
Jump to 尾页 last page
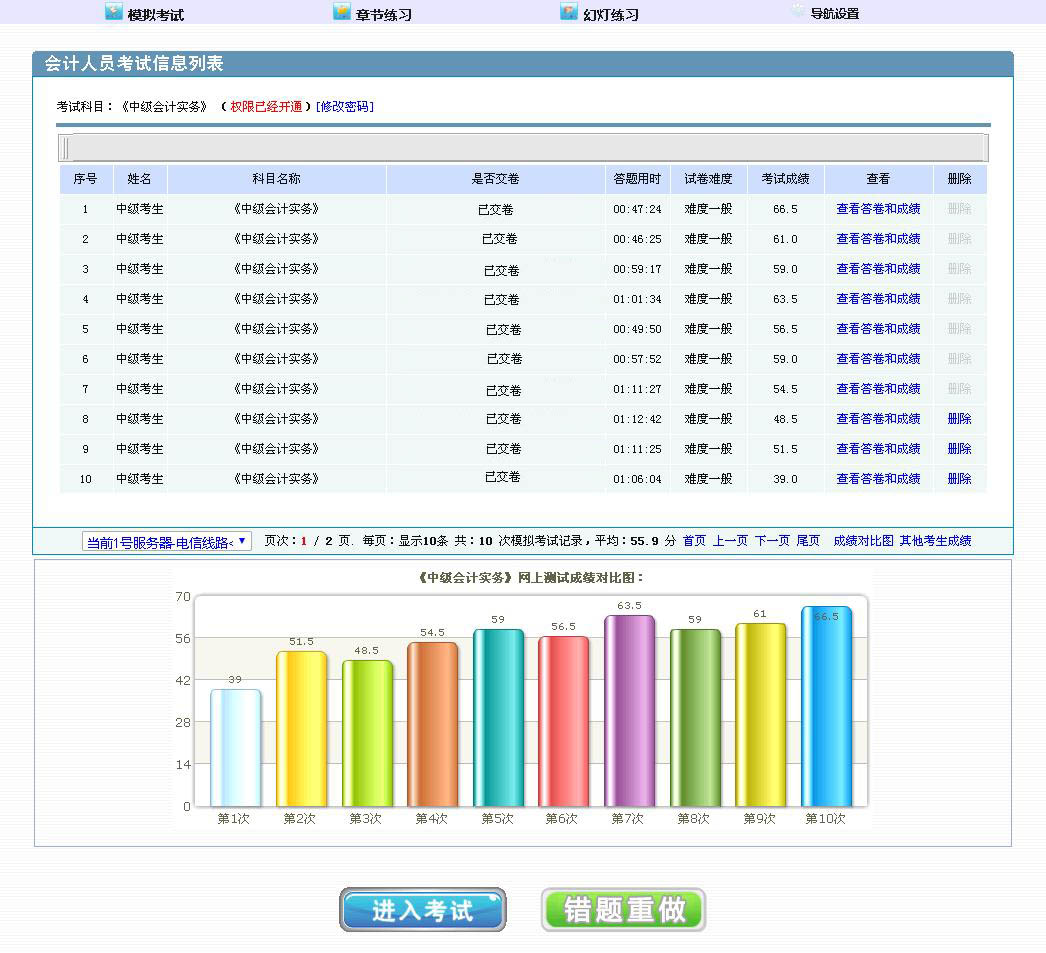tap(808, 541)
